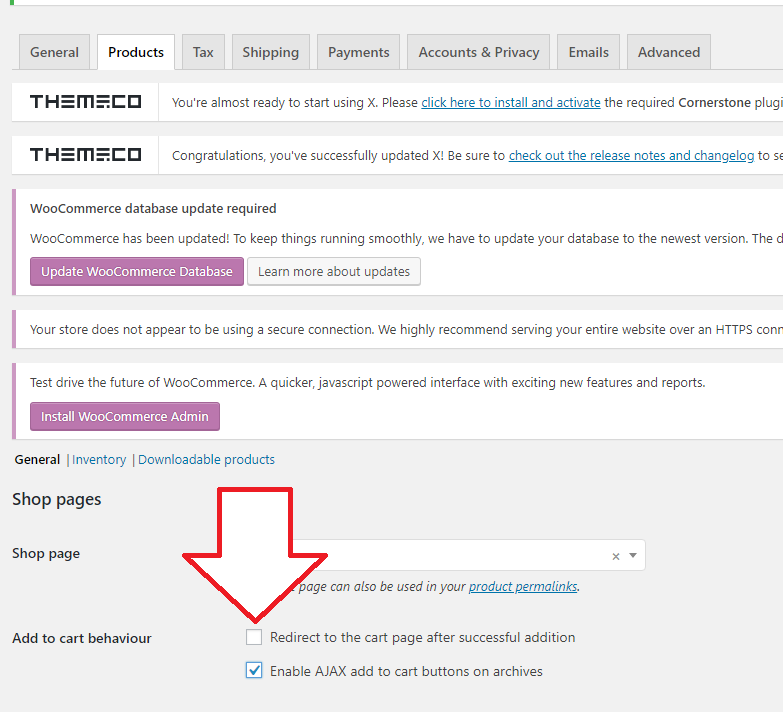Open the Inventory sub-section link
This screenshot has width=783, height=712.
point(99,459)
